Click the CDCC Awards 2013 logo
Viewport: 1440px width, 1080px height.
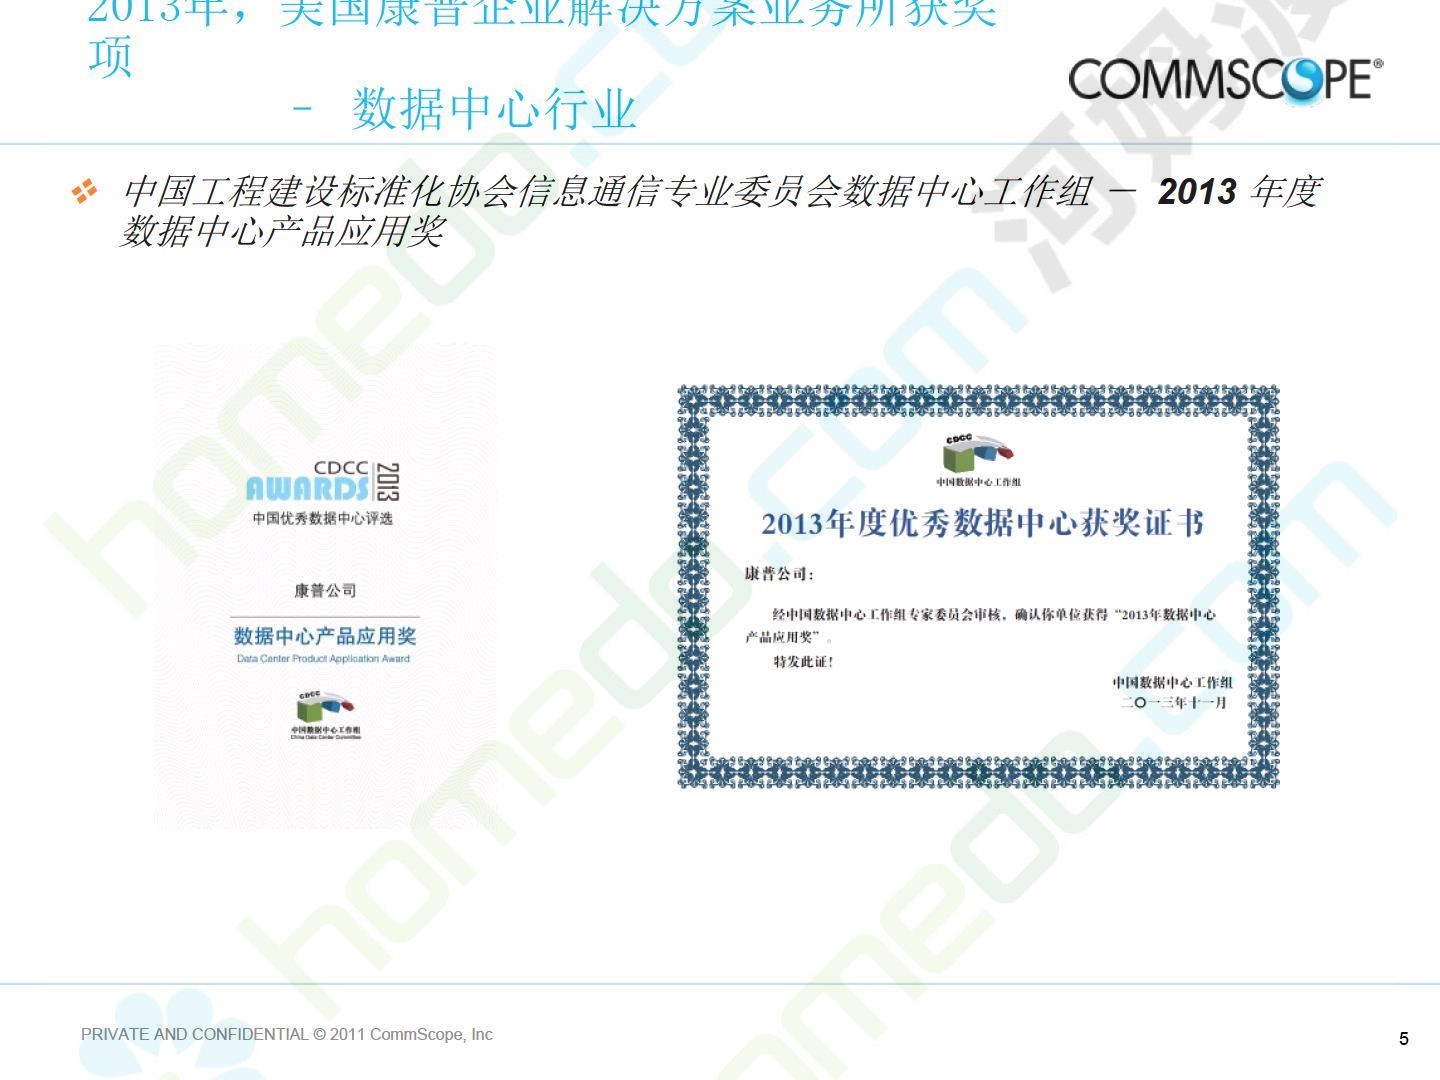point(323,483)
